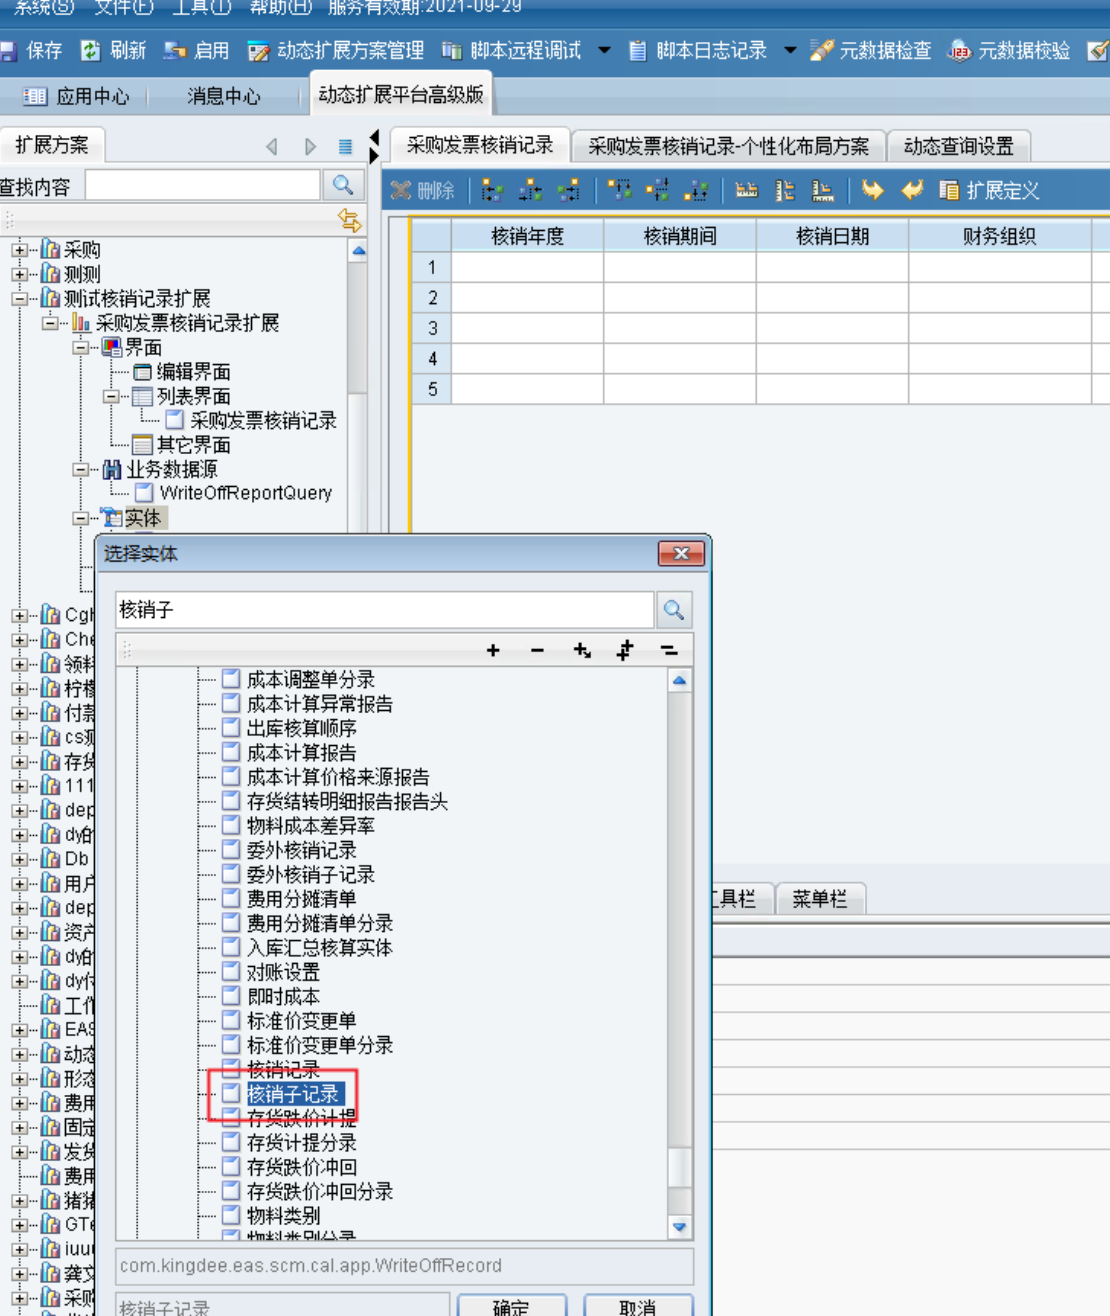The width and height of the screenshot is (1110, 1316).
Task: Click the 保存 save icon in toolbar
Action: tap(8, 51)
